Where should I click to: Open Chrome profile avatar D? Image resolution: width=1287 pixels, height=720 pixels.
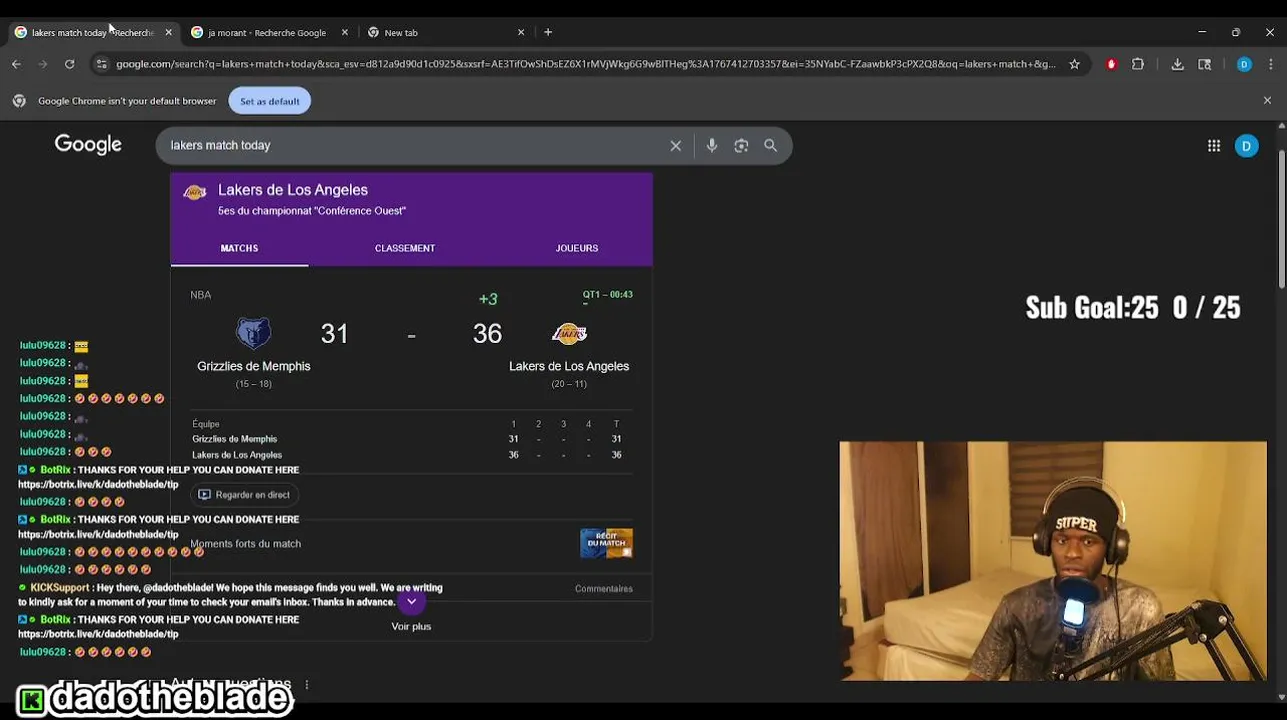pos(1244,64)
